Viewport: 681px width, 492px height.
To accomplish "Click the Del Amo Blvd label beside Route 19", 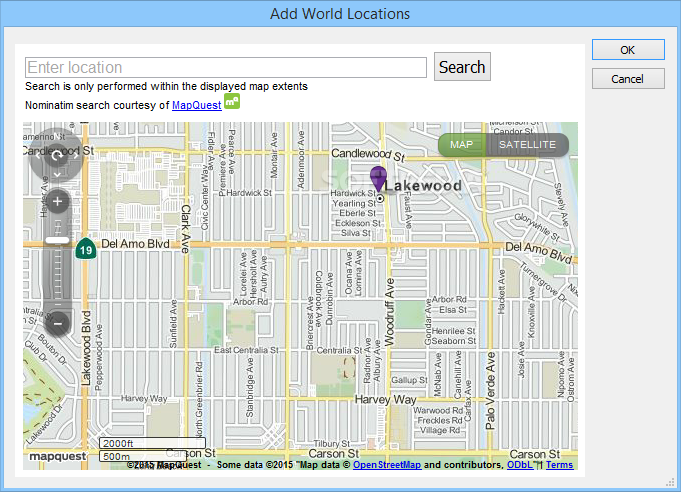I will coord(135,244).
